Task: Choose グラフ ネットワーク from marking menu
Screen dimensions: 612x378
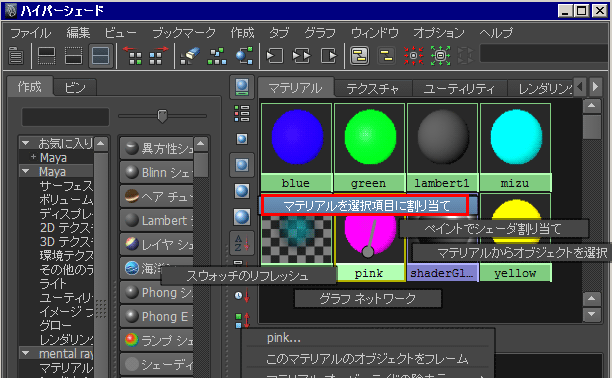Action: tap(368, 299)
